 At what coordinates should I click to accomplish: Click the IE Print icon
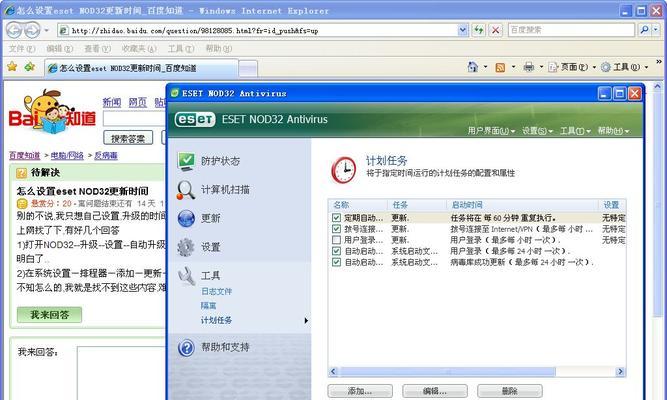[529, 67]
